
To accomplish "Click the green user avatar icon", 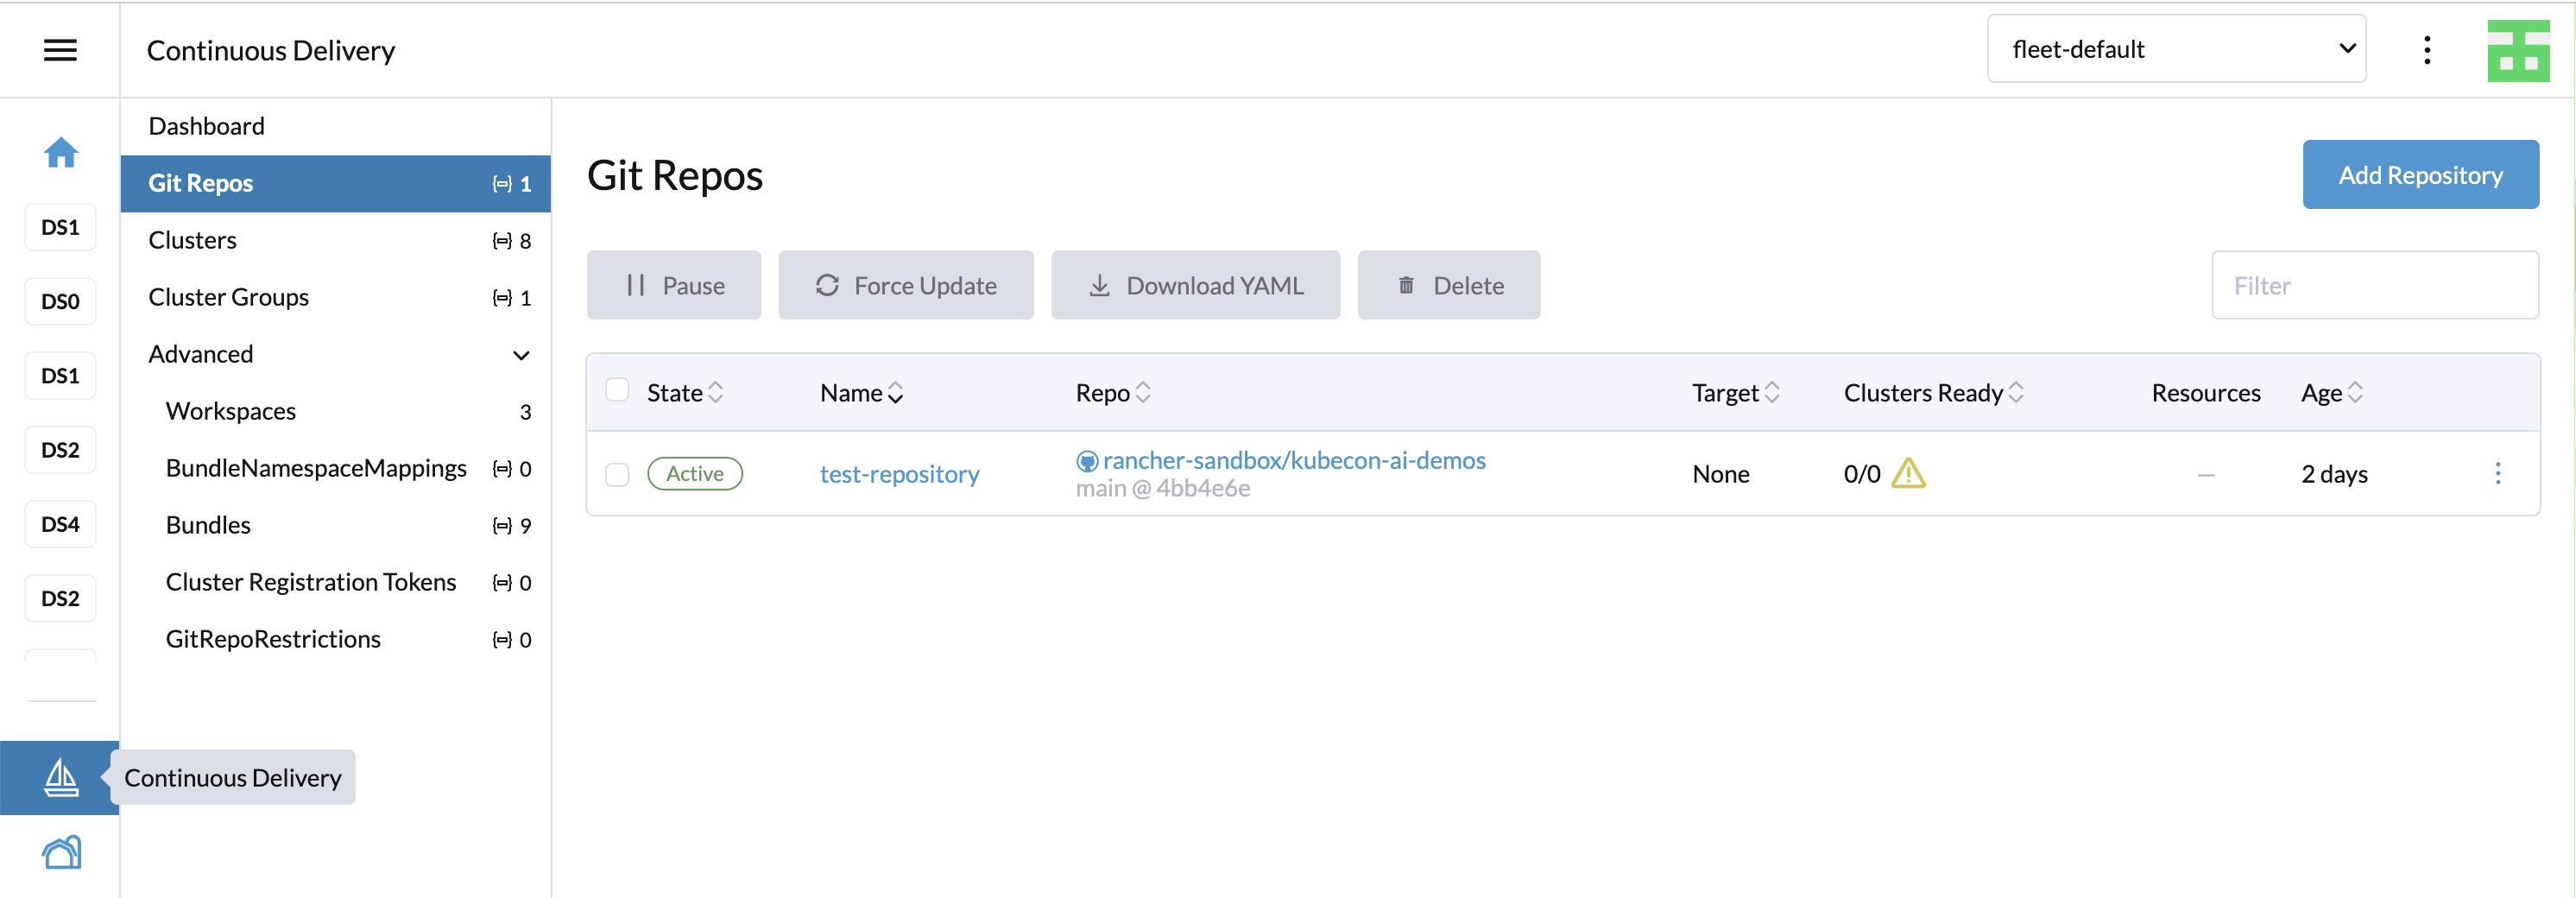I will point(2517,50).
